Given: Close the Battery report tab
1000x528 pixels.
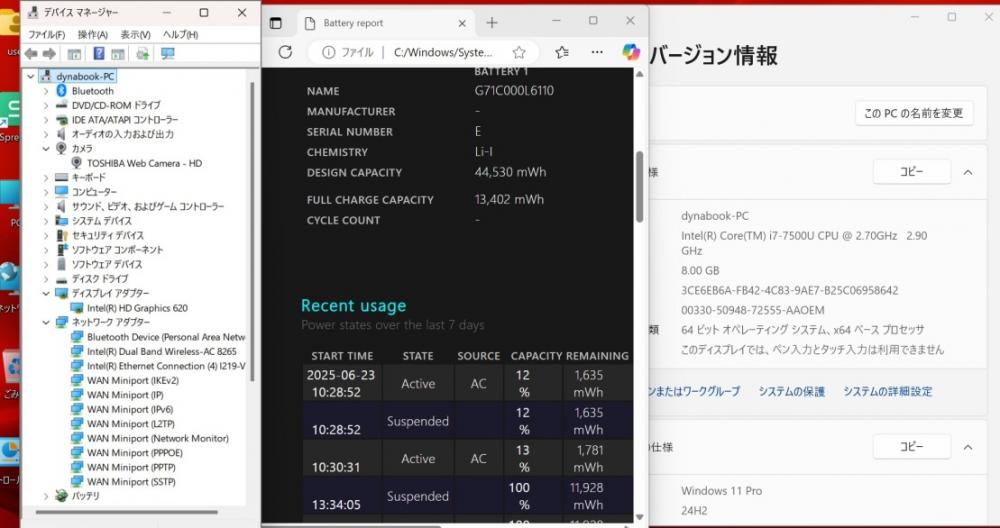Looking at the screenshot, I should point(462,23).
